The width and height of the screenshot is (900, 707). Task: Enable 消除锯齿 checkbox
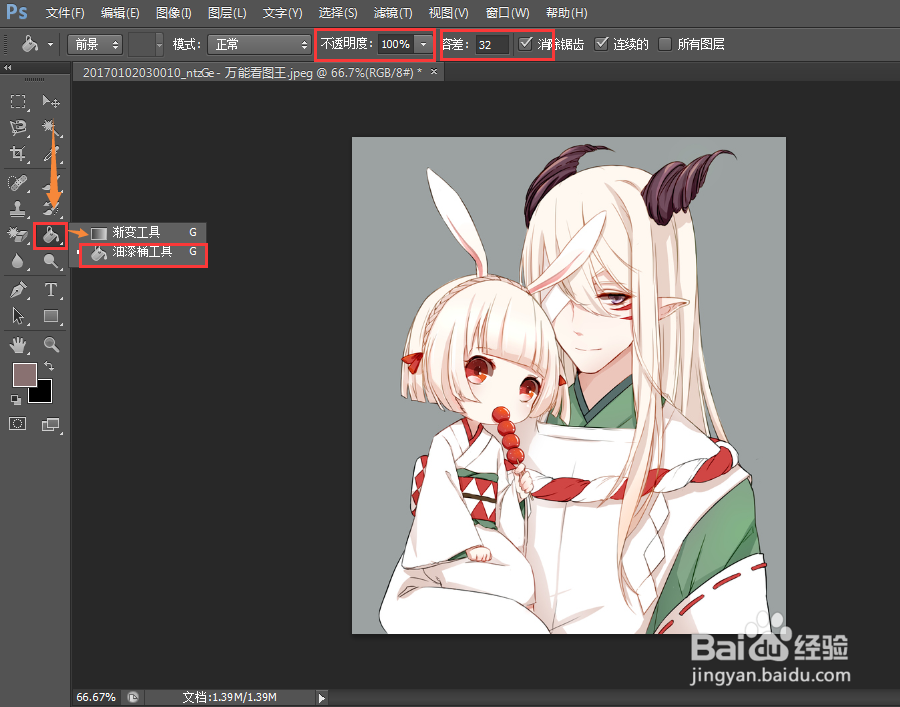tap(527, 43)
